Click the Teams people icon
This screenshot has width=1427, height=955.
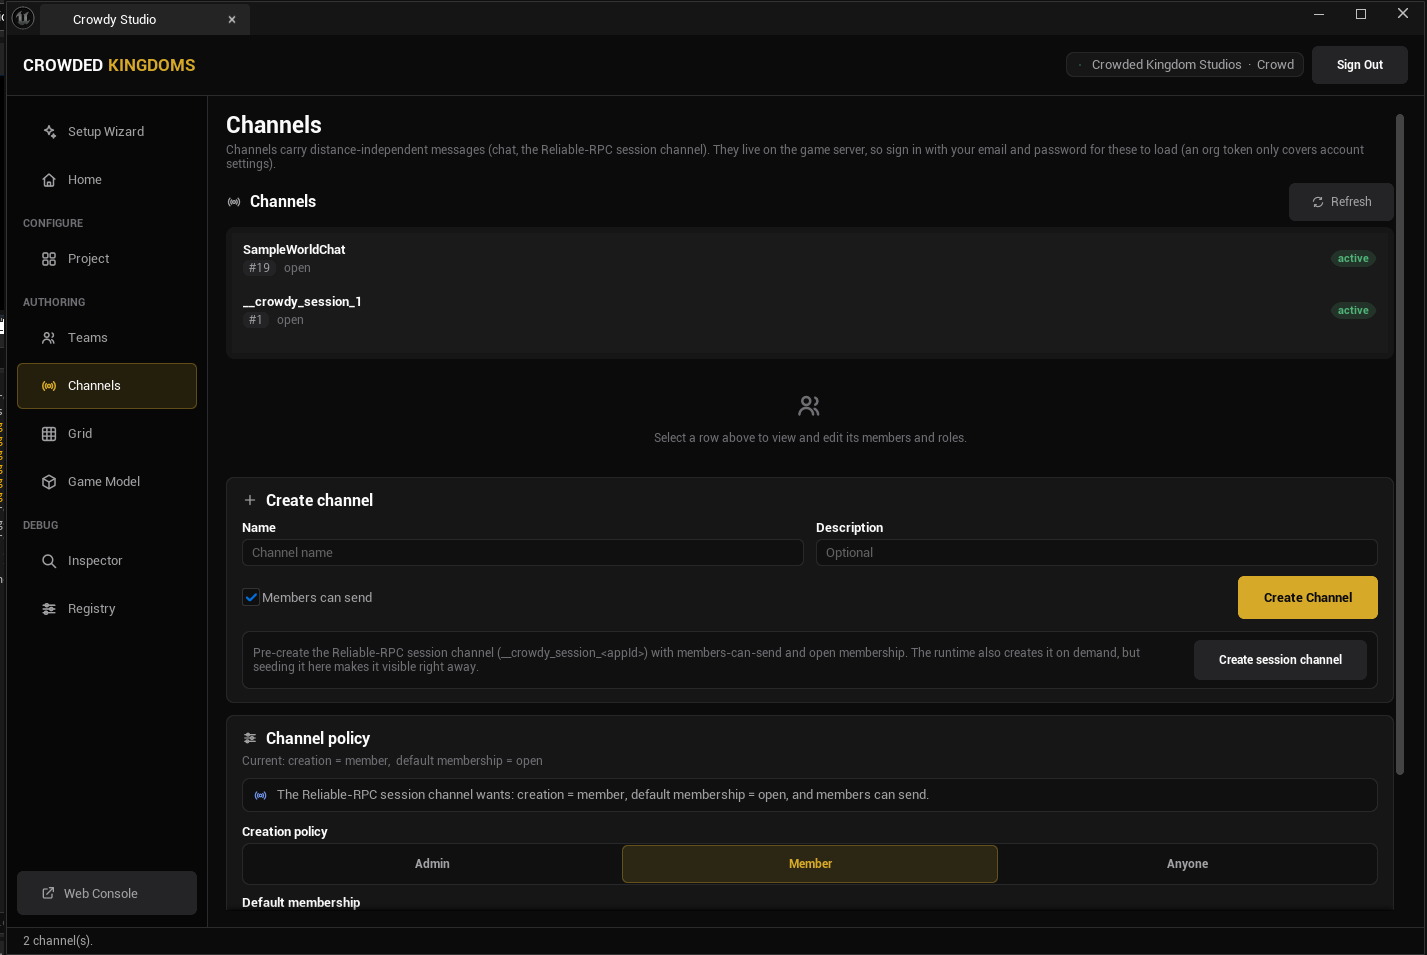[49, 338]
